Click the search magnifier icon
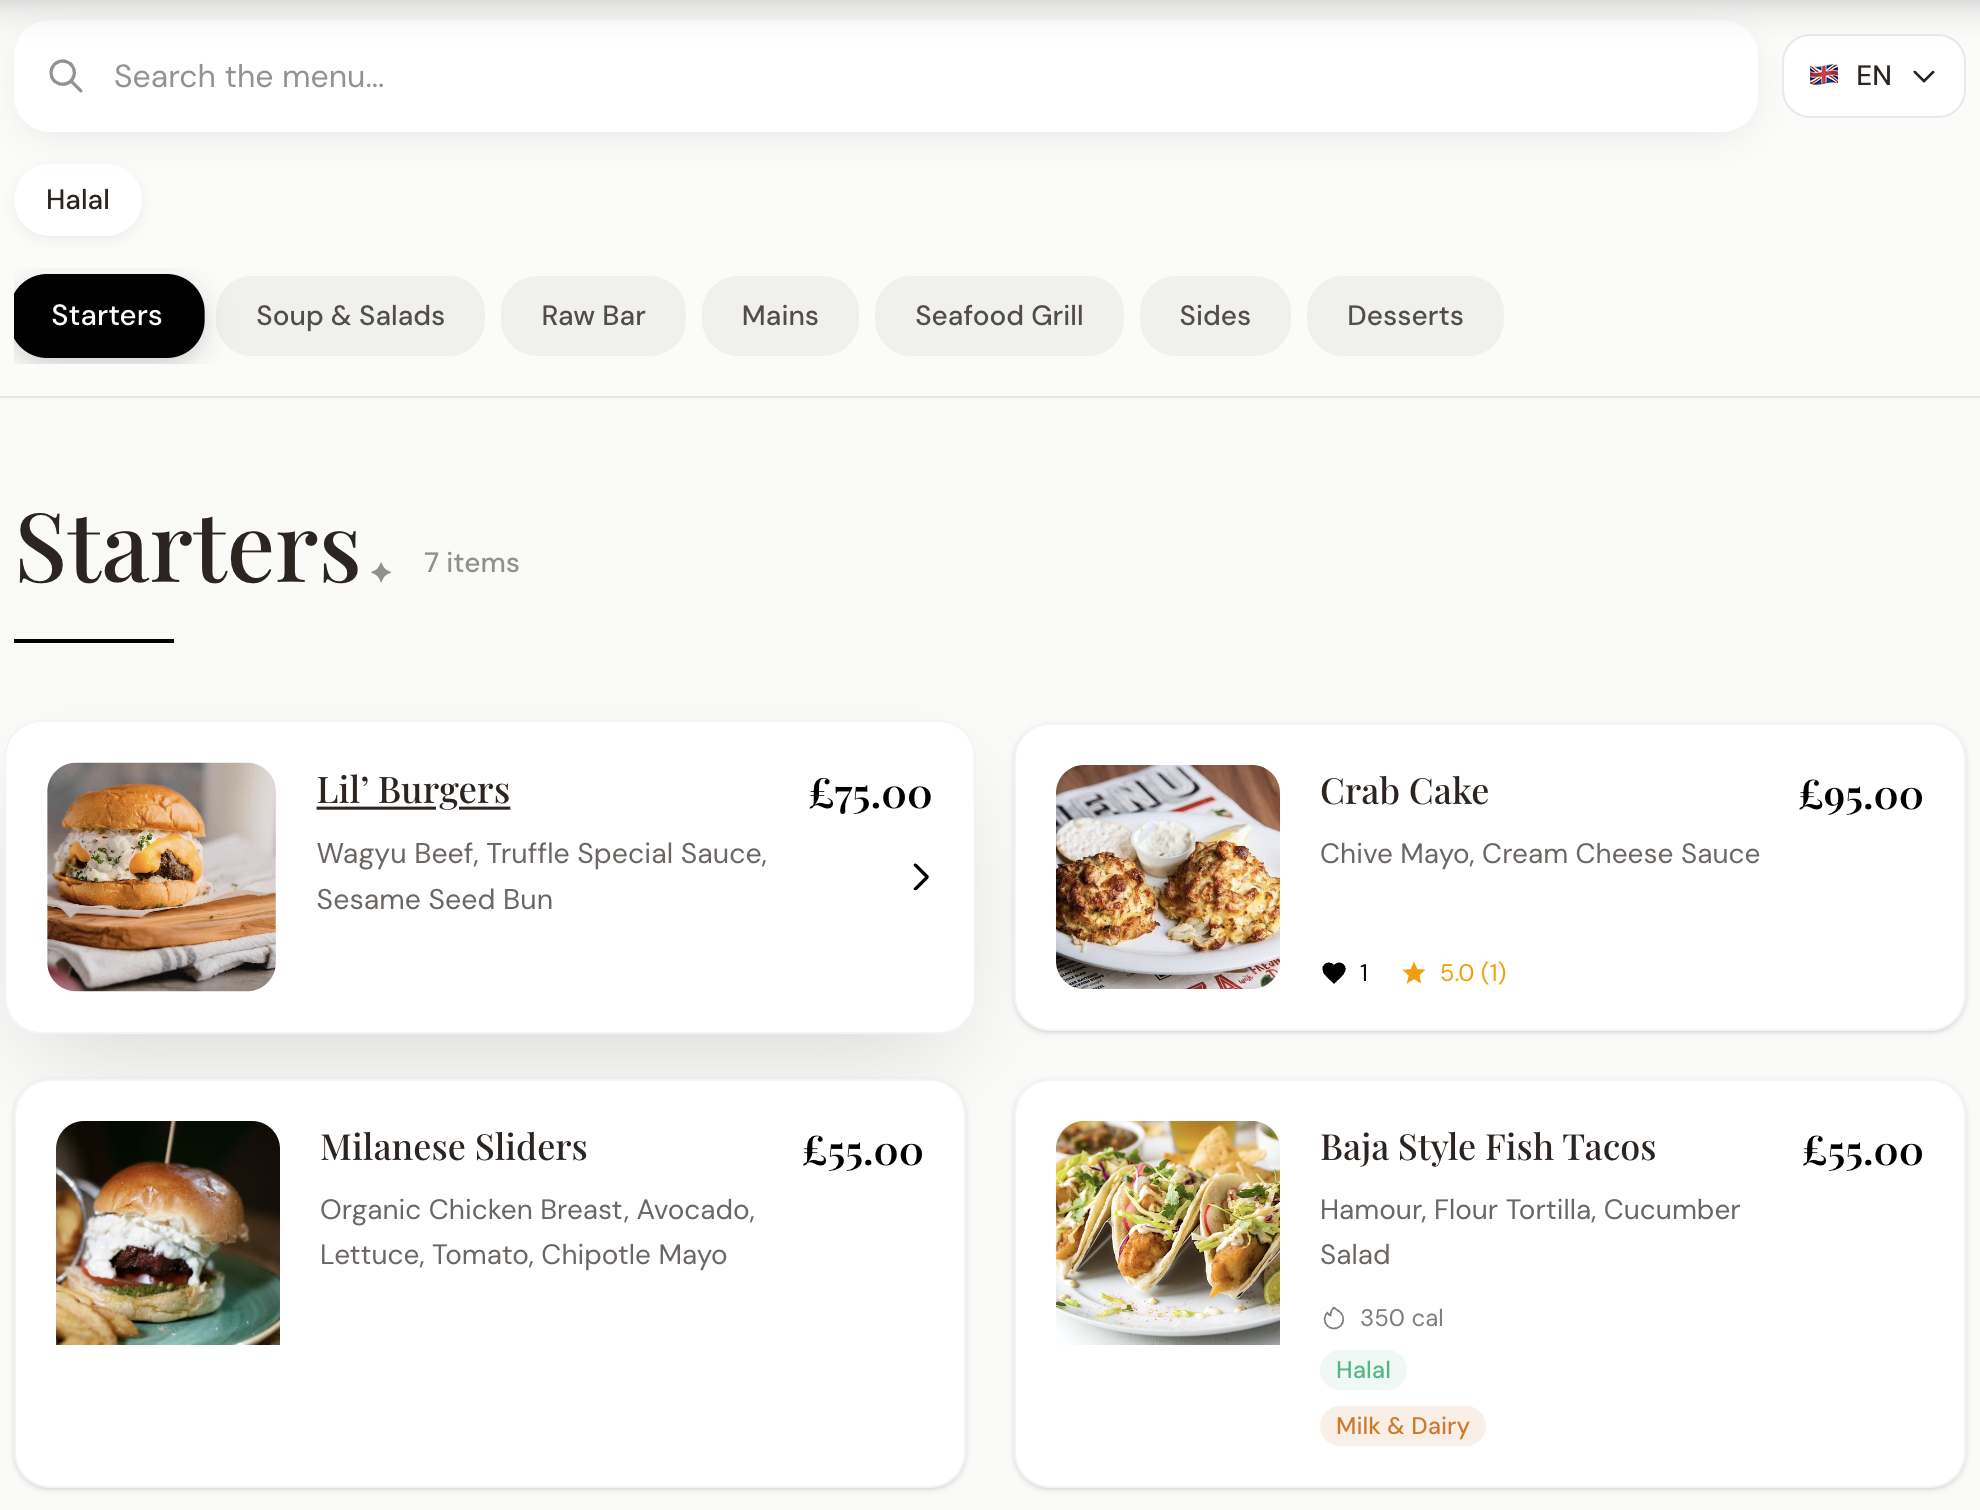 66,75
